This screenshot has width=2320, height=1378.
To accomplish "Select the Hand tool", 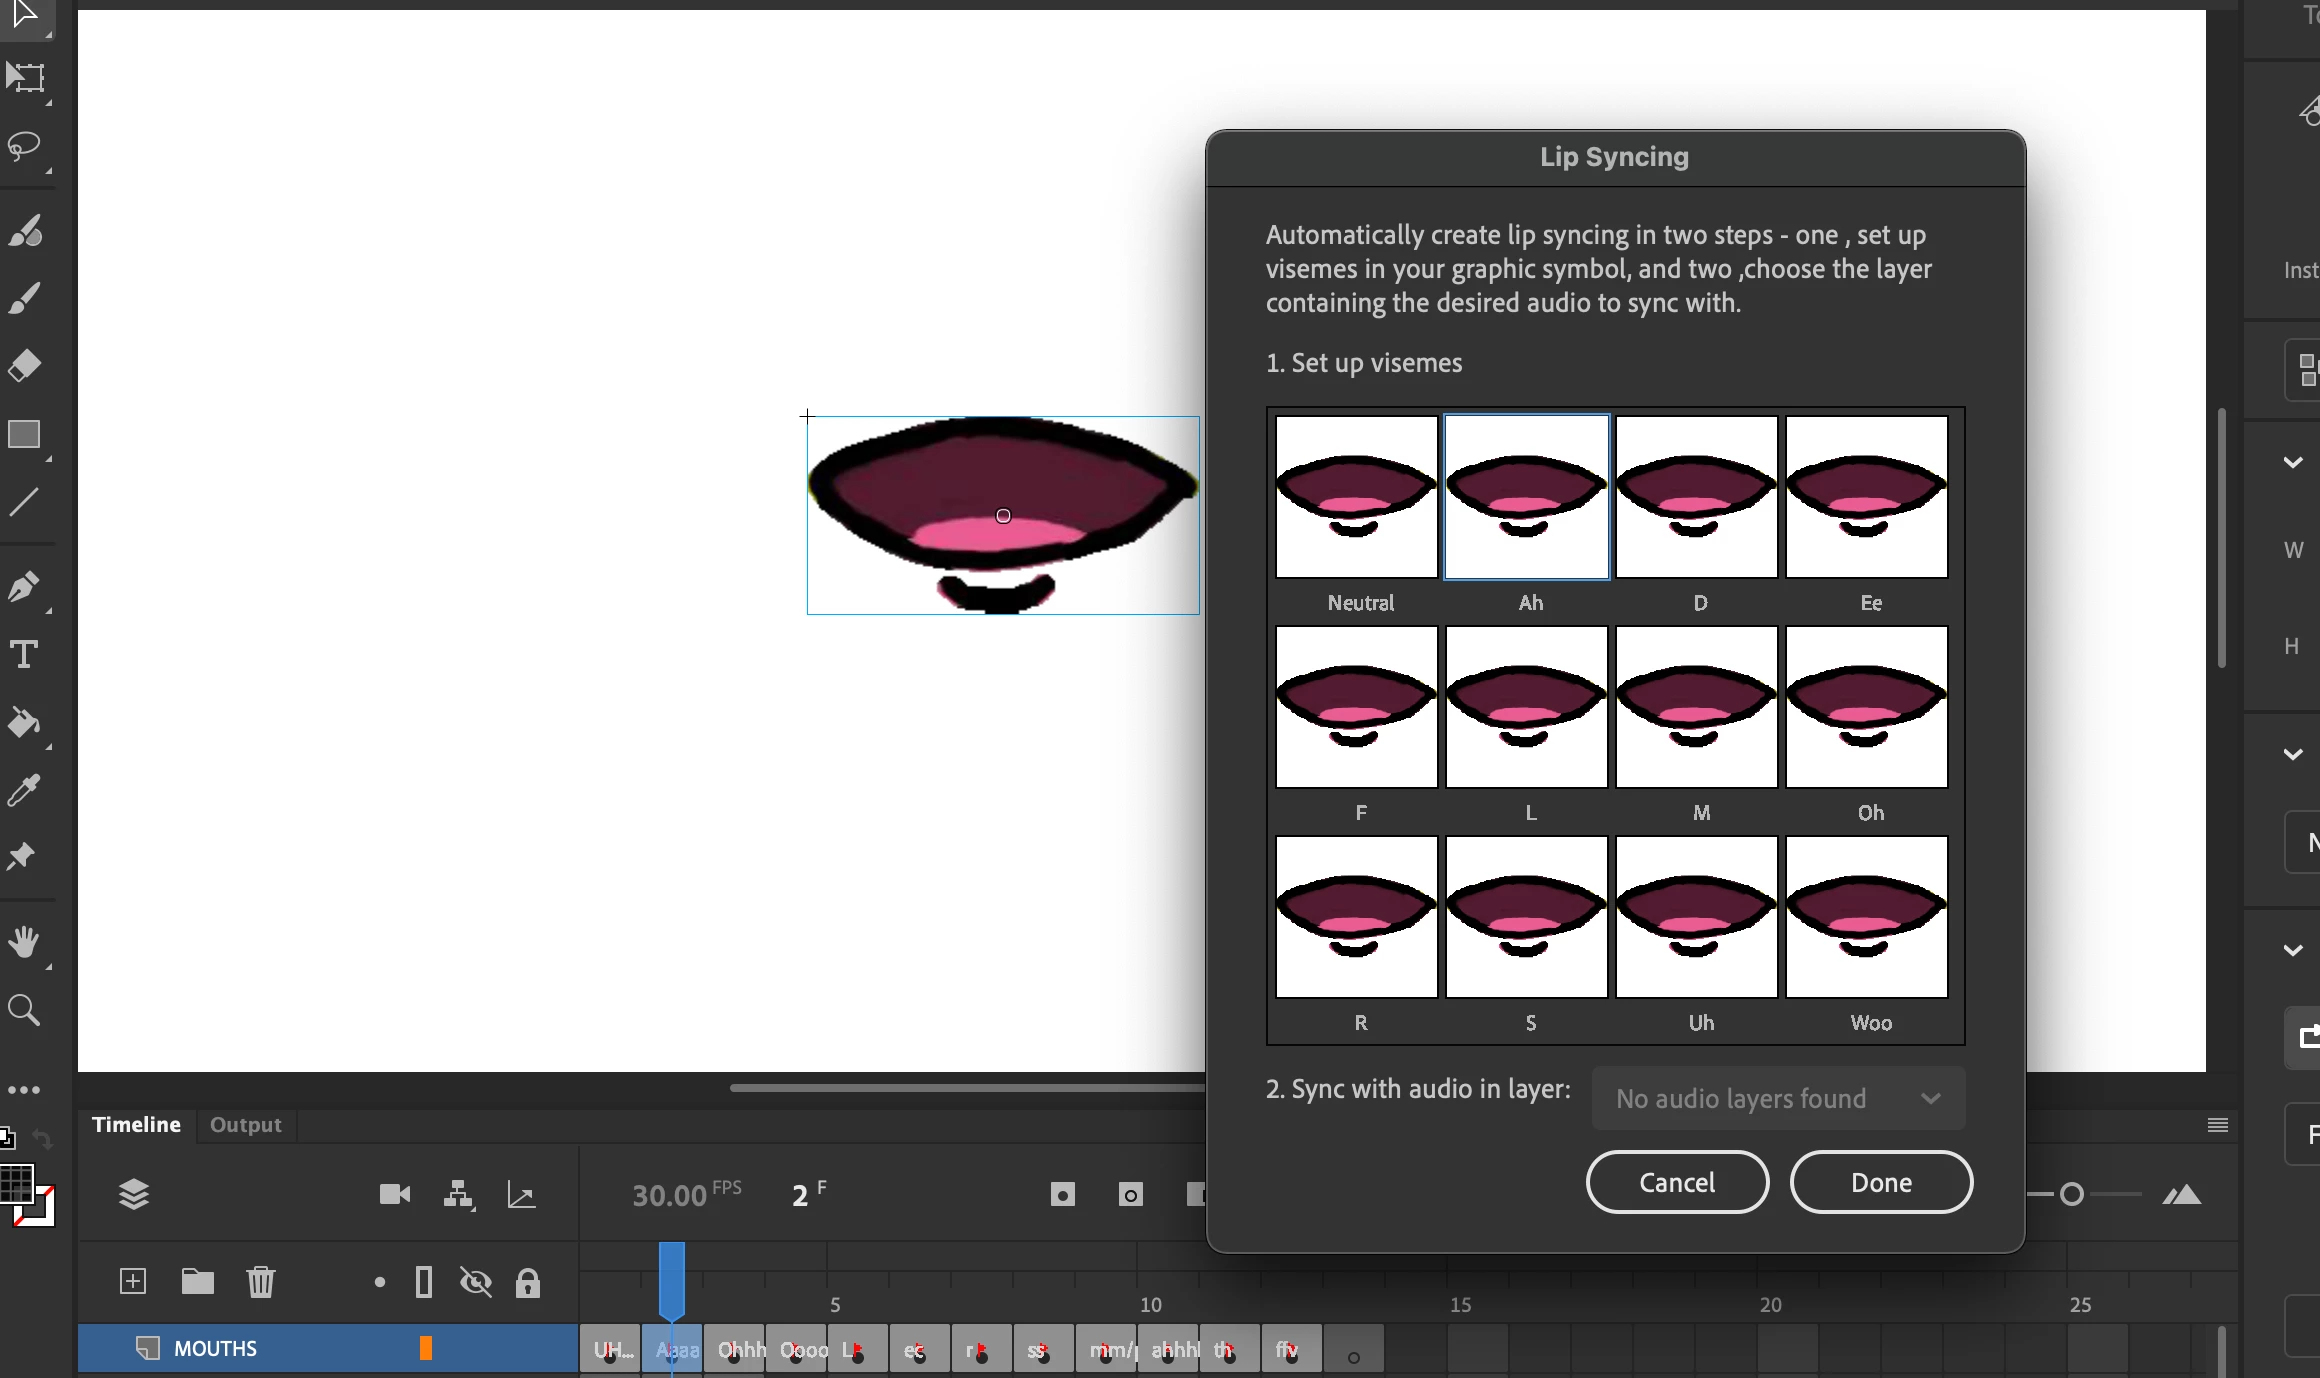I will tap(24, 941).
